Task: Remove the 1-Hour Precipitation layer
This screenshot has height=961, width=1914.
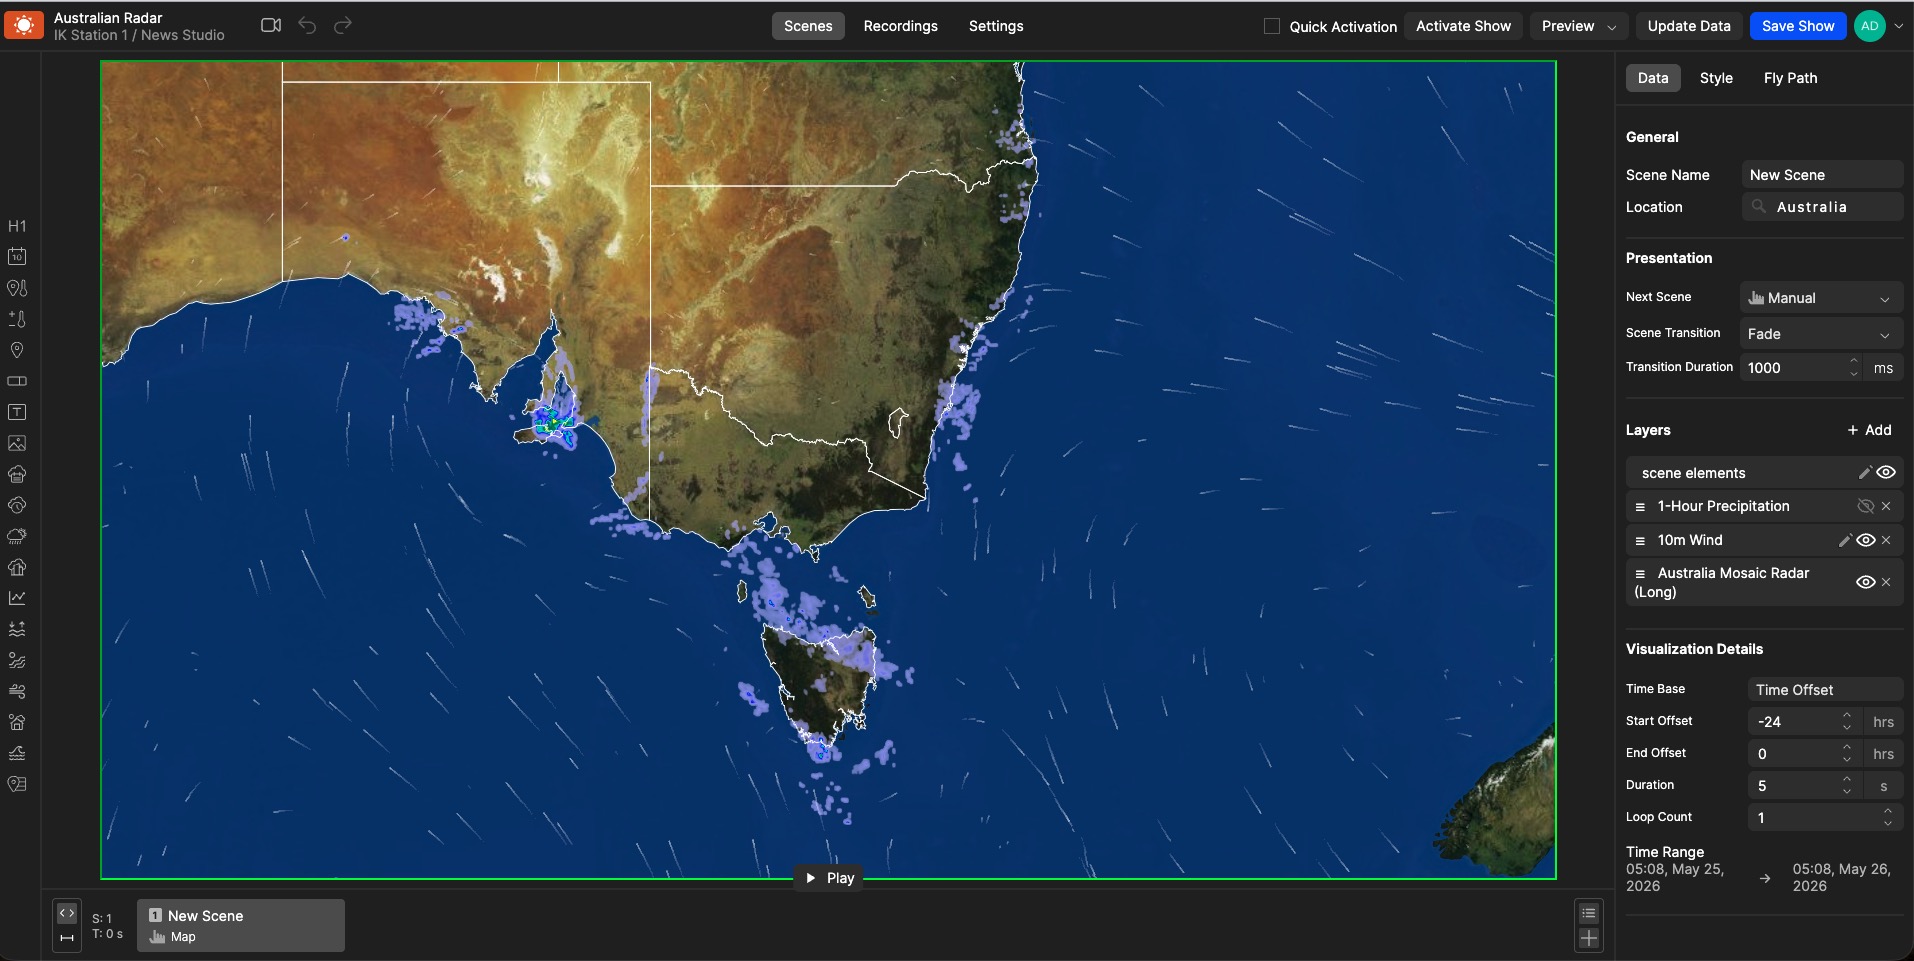Action: point(1886,506)
